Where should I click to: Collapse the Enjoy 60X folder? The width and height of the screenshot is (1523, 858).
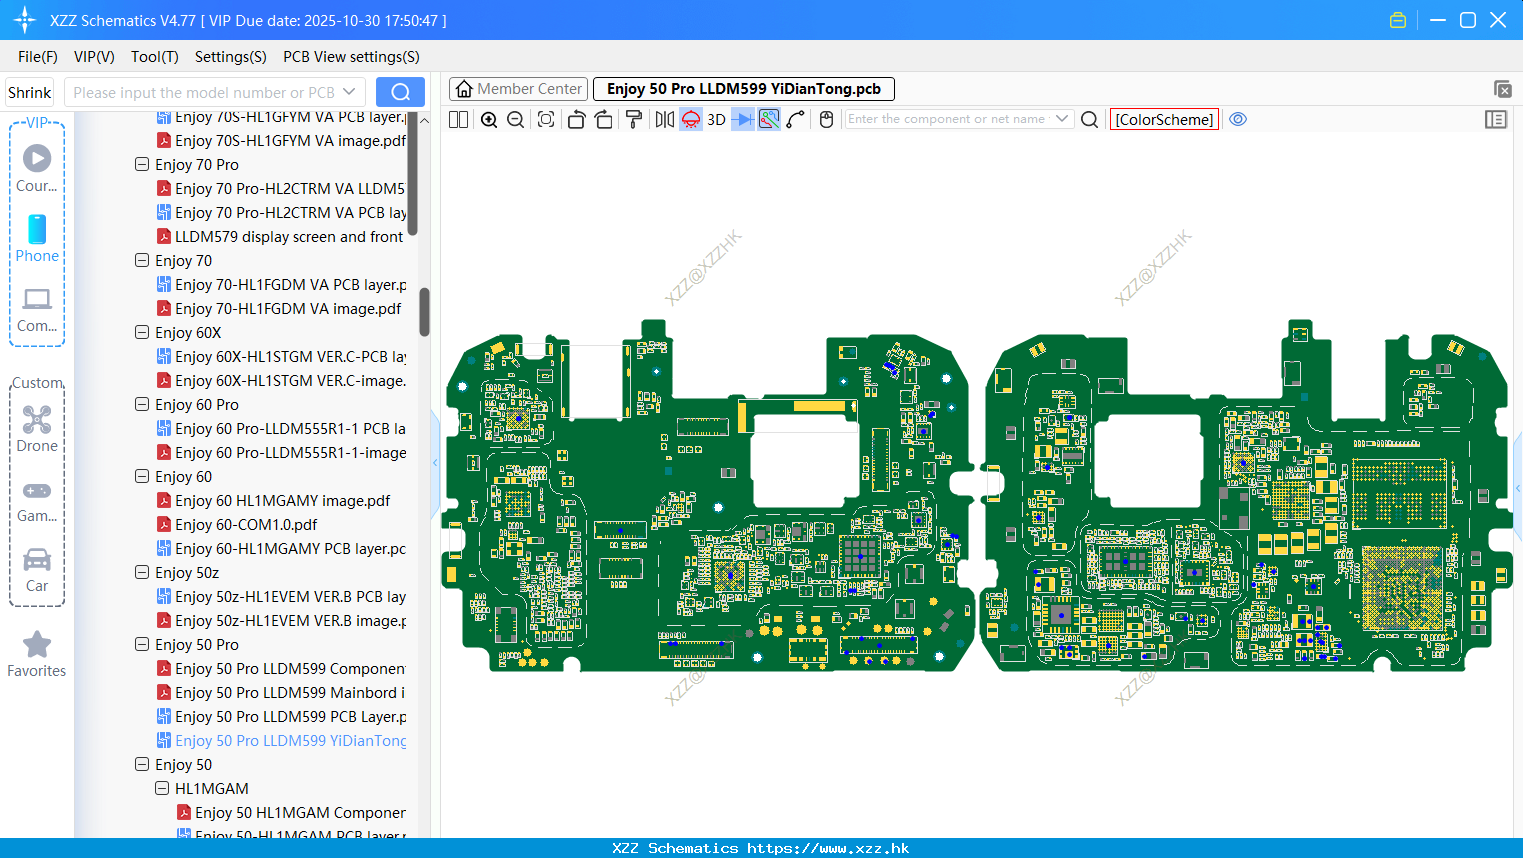[x=142, y=332]
